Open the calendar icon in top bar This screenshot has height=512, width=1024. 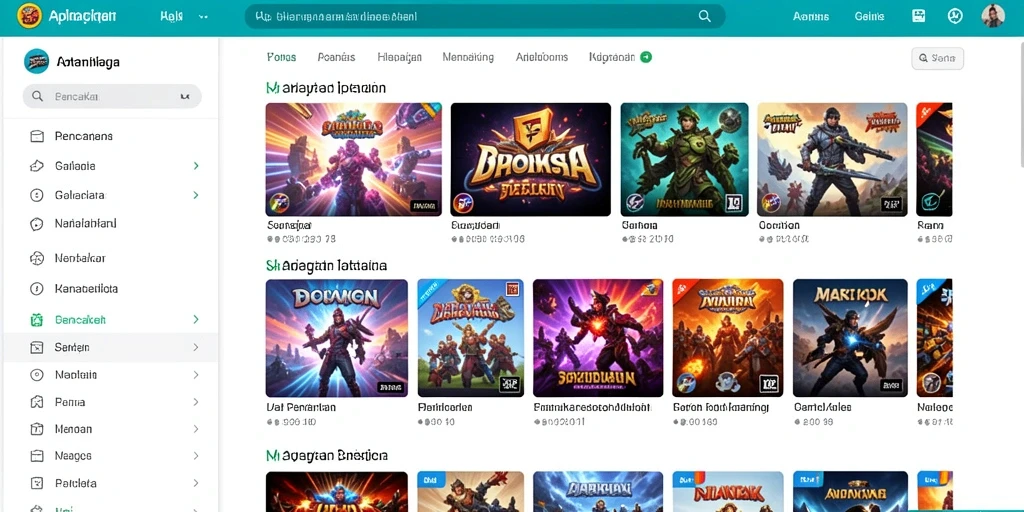[919, 16]
